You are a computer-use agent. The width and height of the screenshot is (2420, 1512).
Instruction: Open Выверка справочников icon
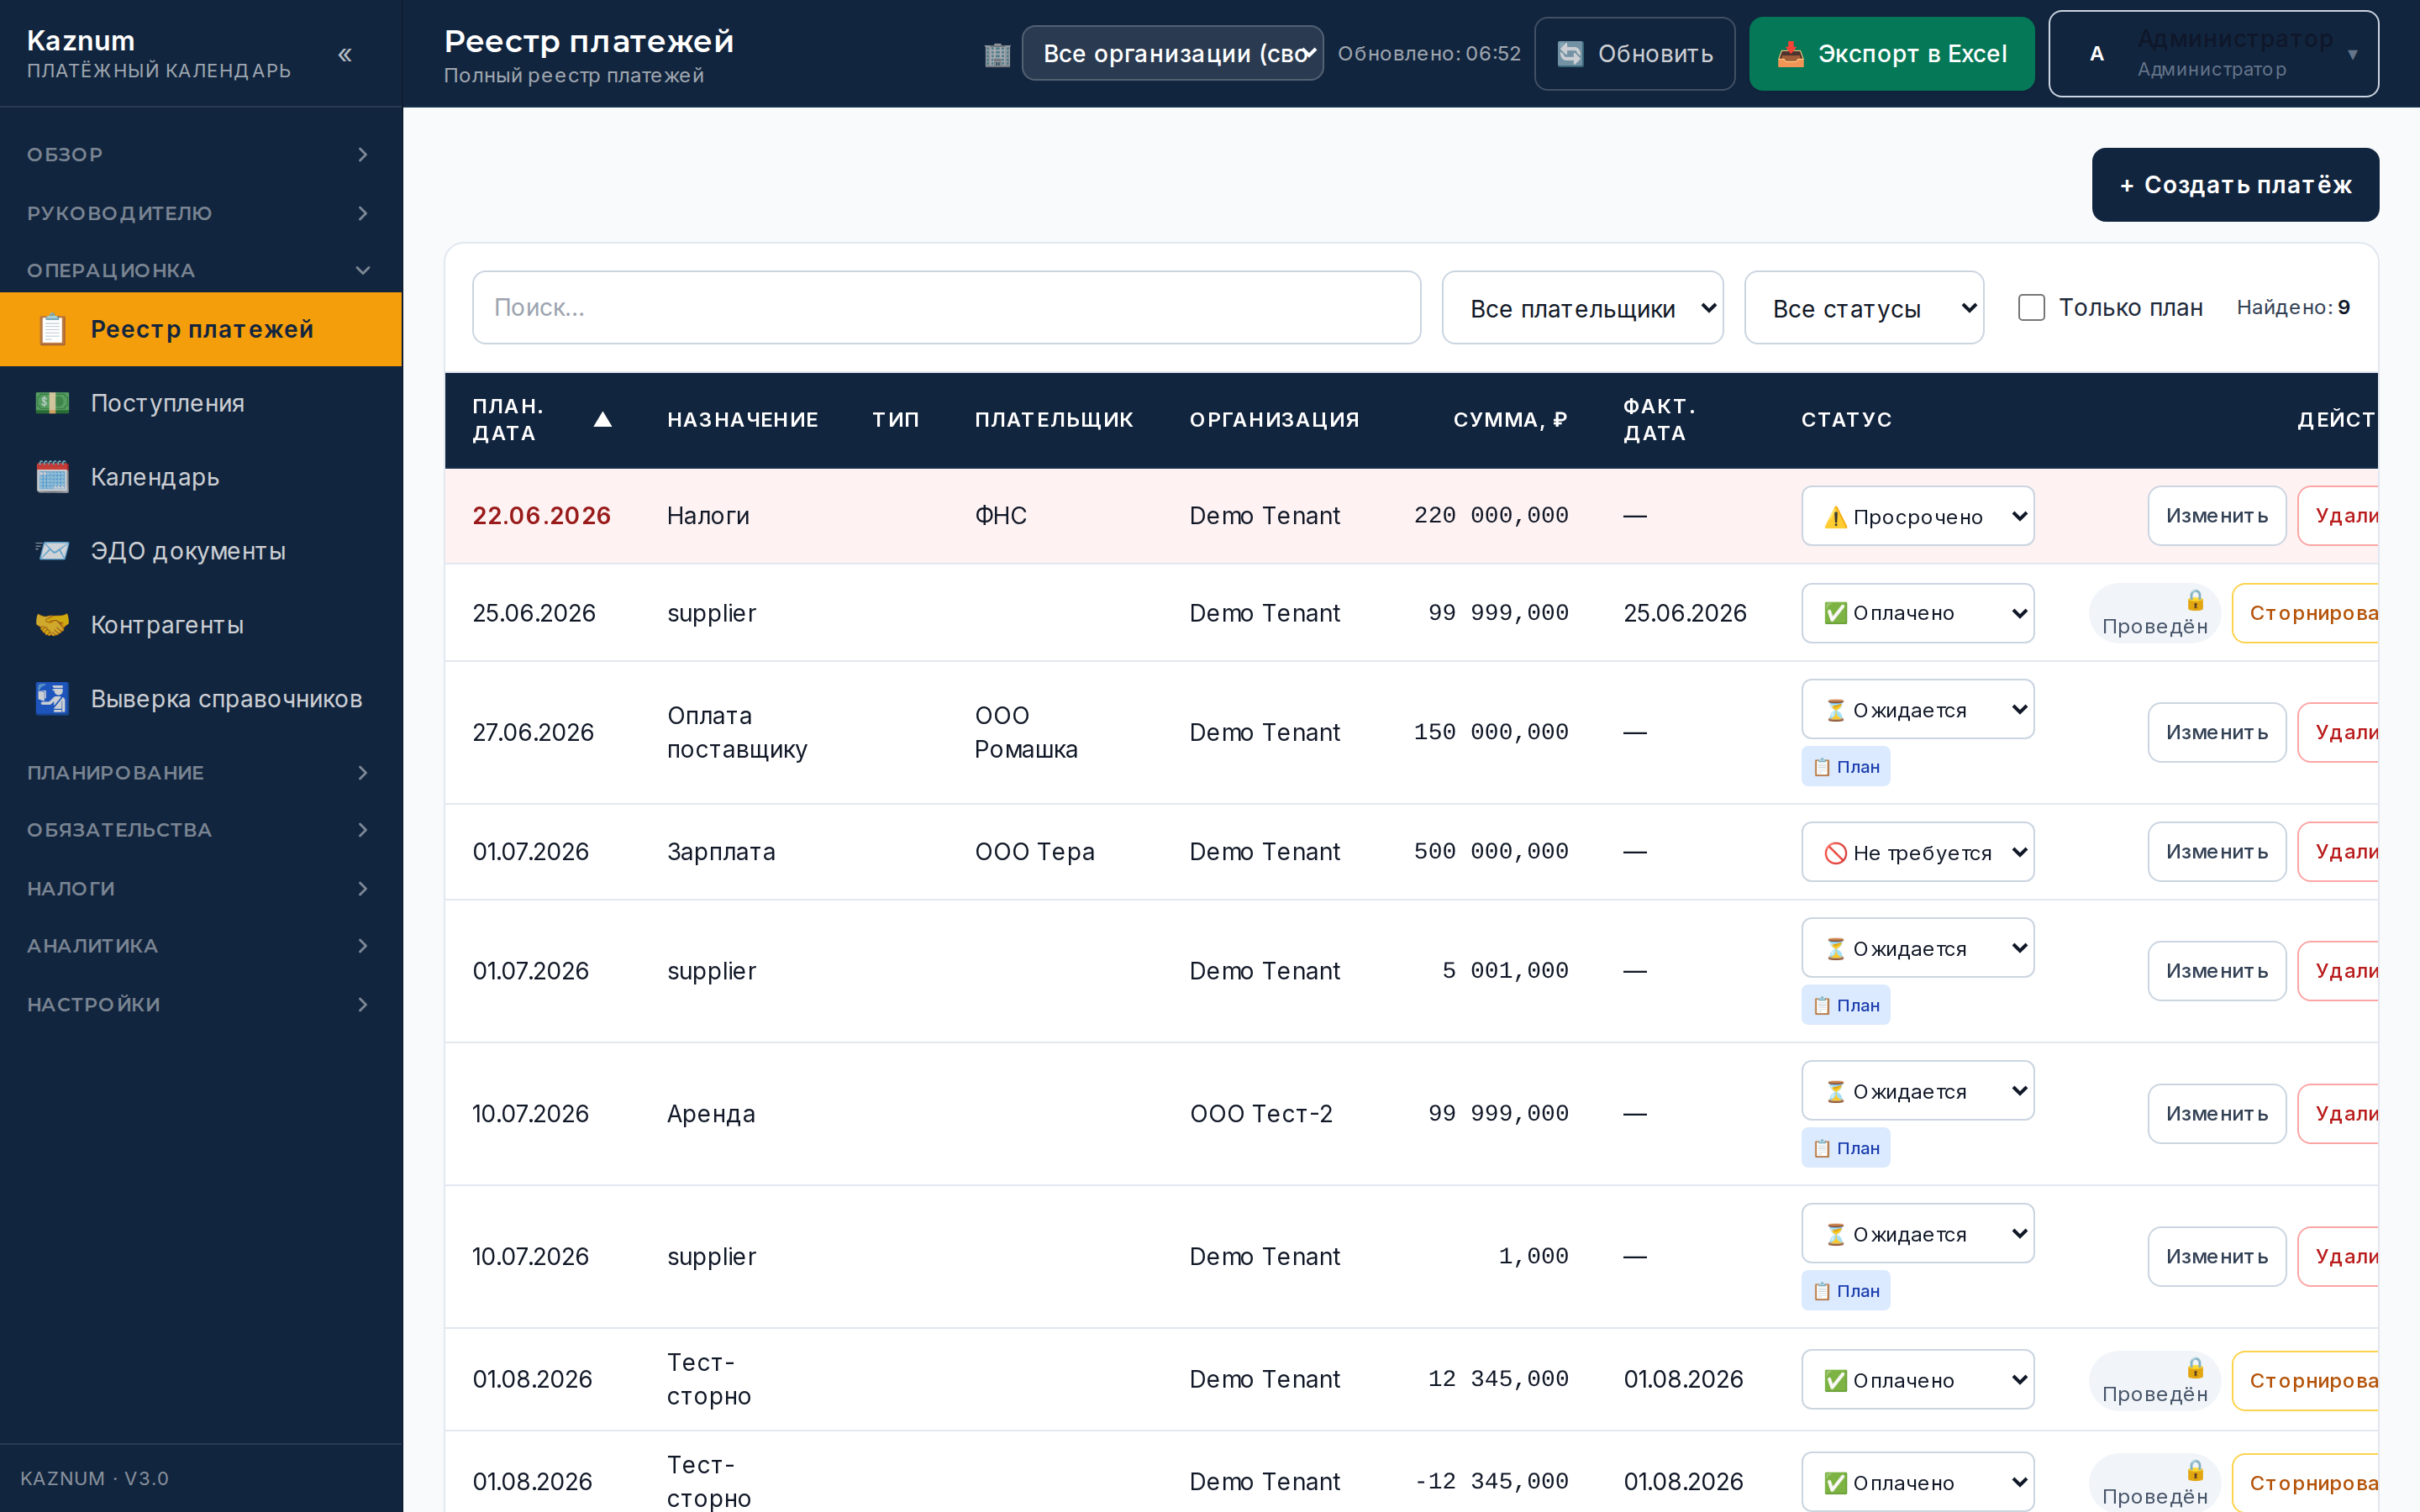tap(52, 699)
